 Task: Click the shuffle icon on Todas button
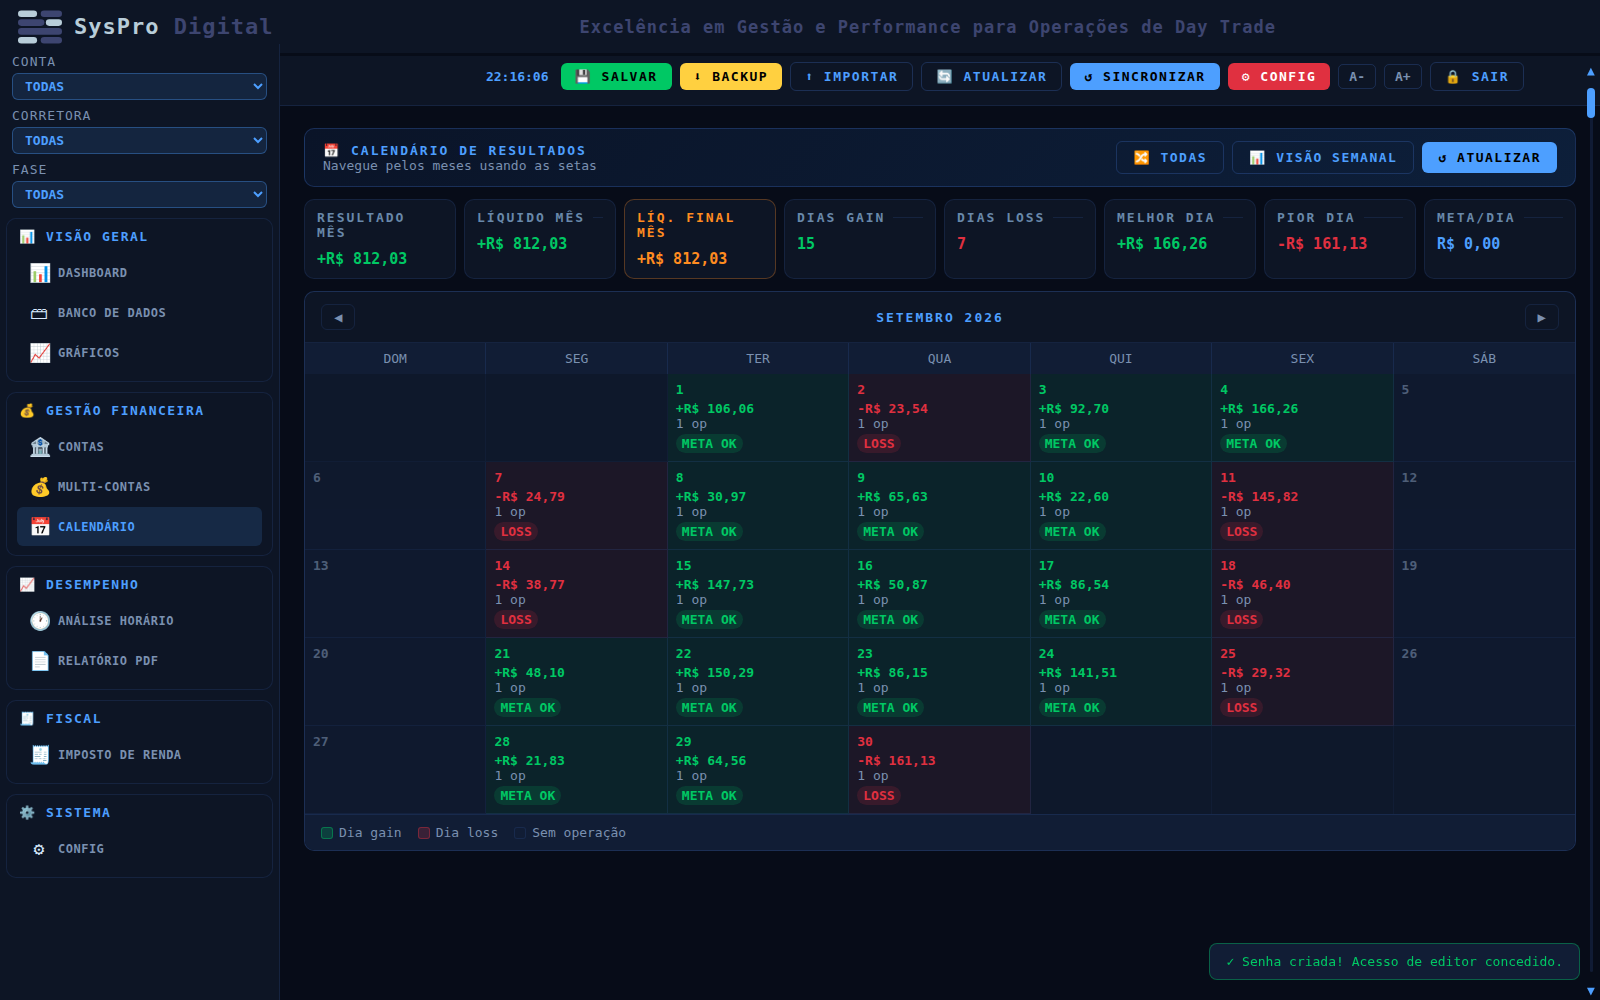1141,158
